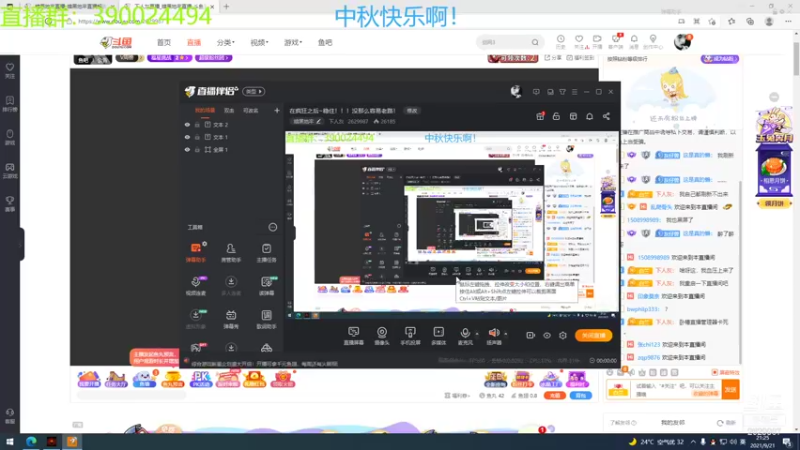This screenshot has height=450, width=800.
Task: Toggle the preview eye icon near 关闭直播
Action: tap(547, 335)
